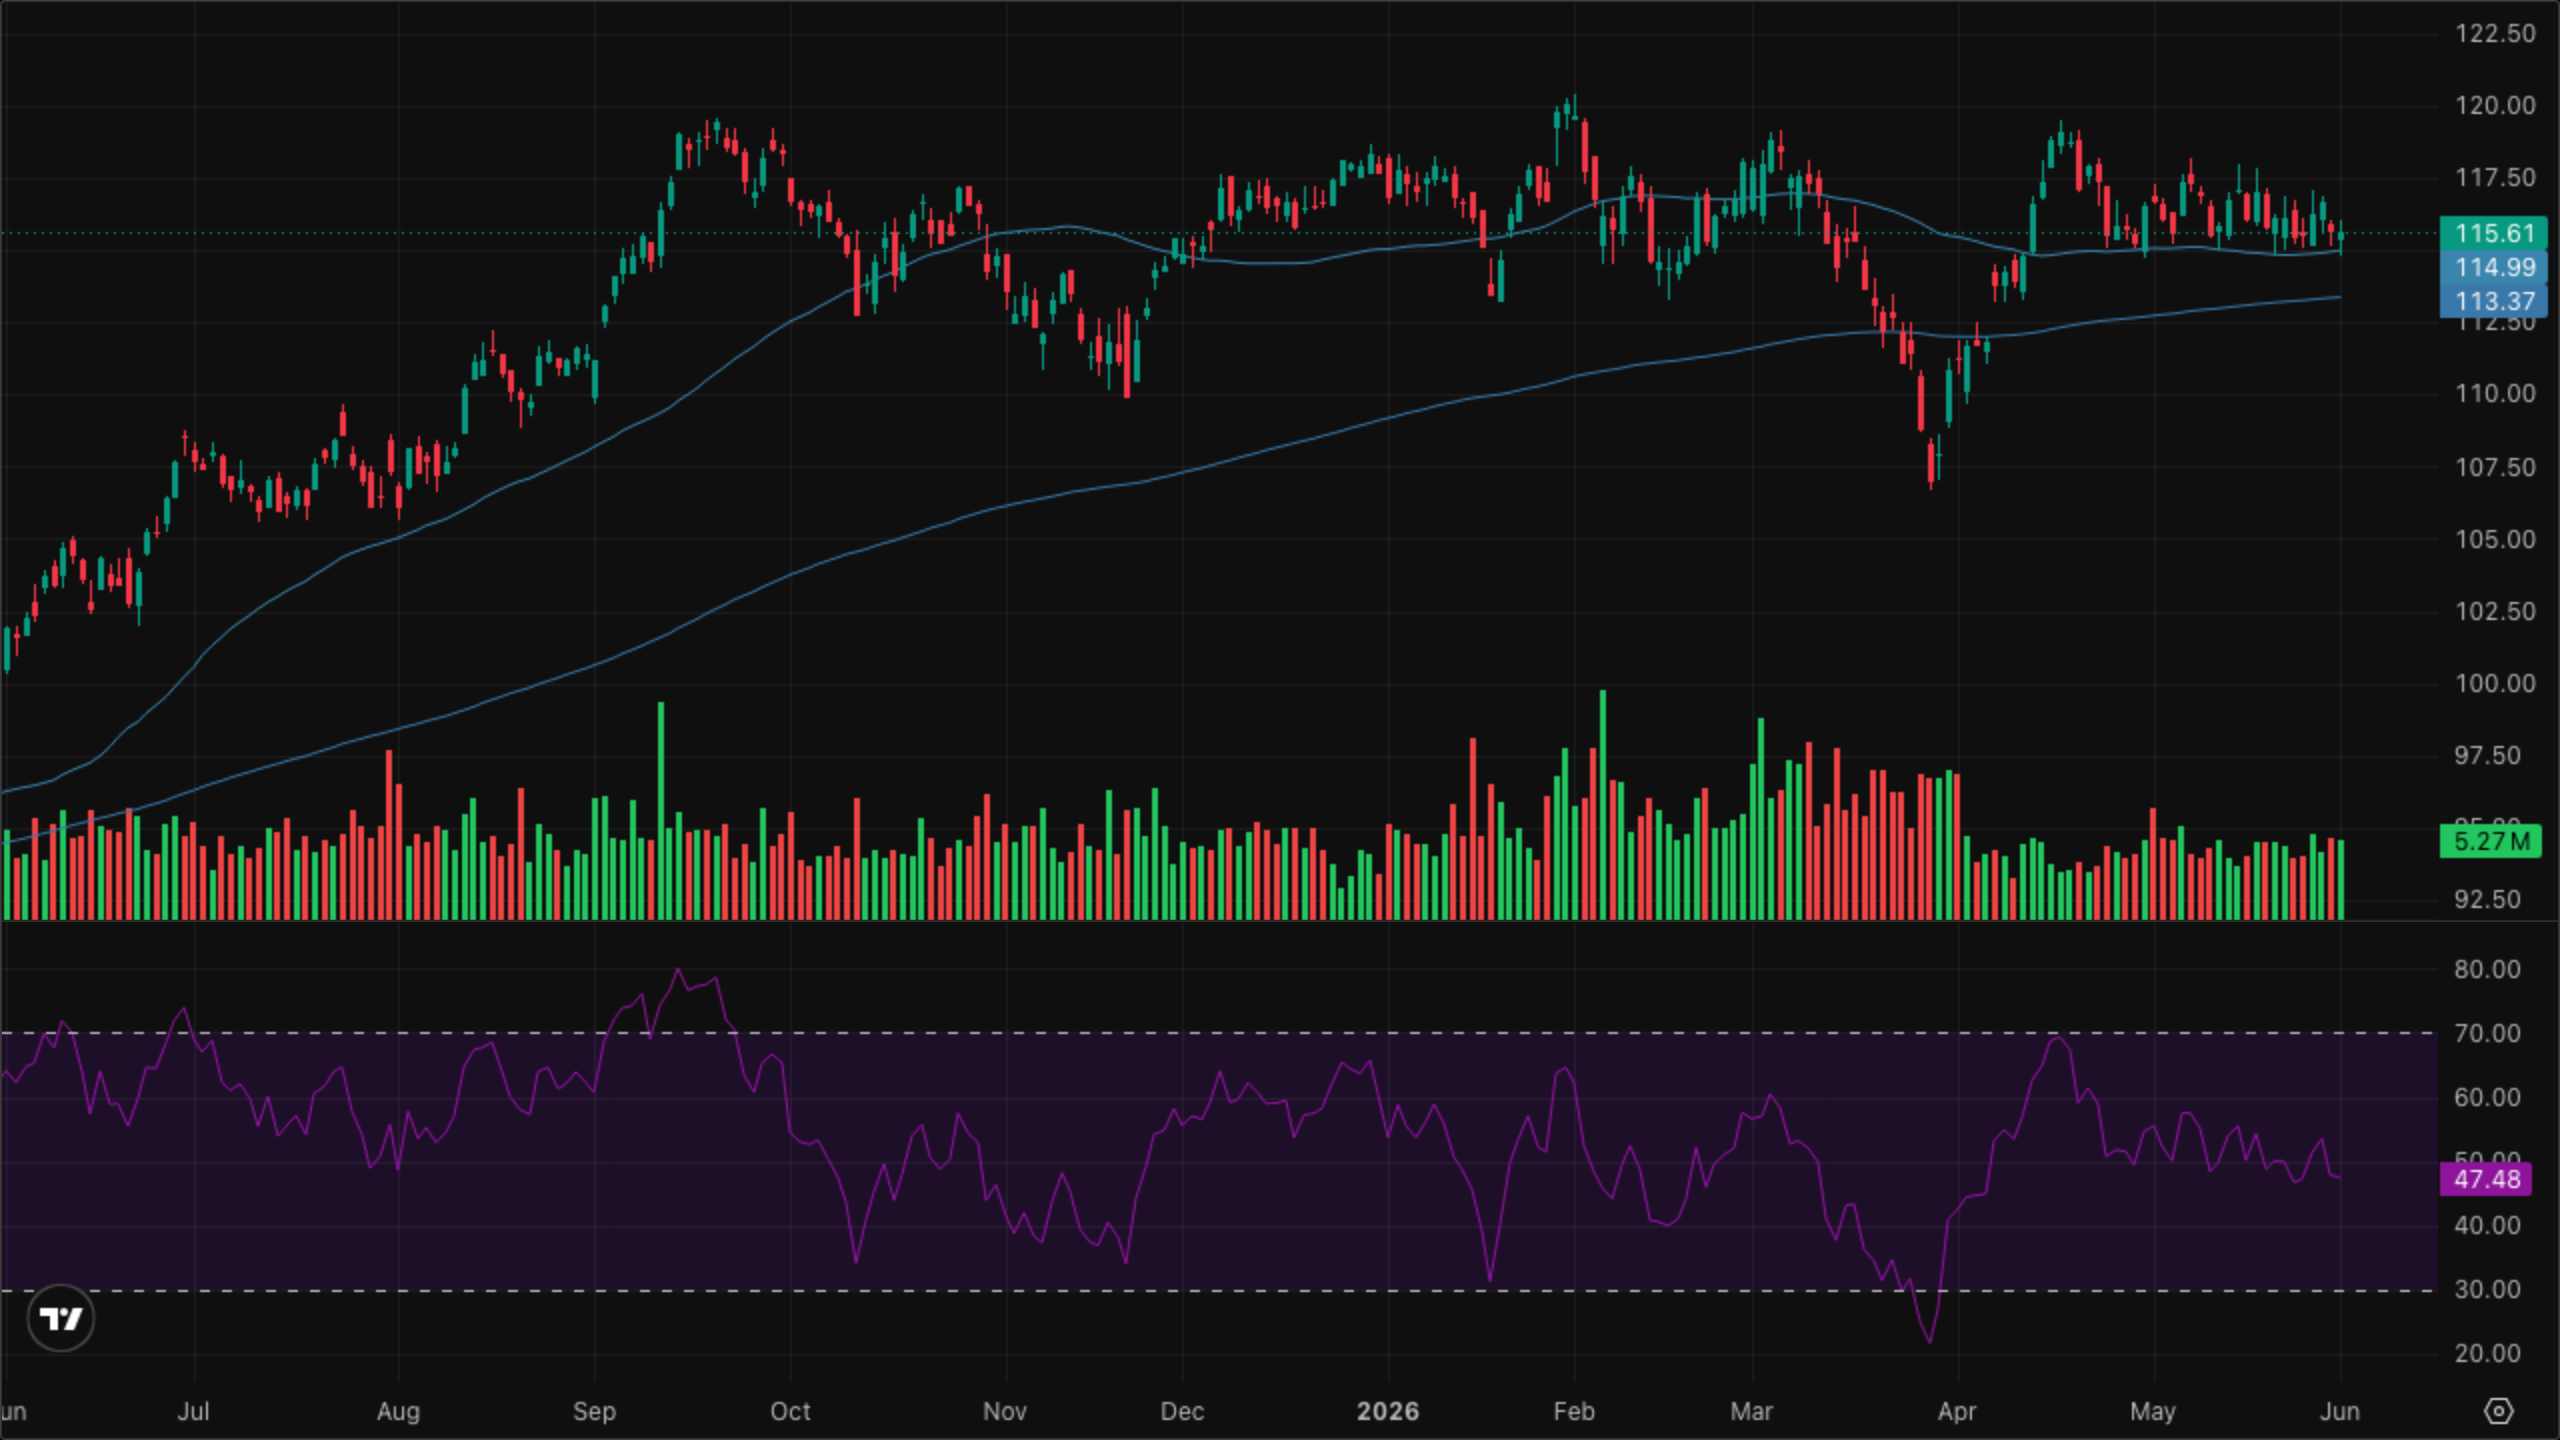
Task: Click the 114.99 moving average label
Action: point(2493,267)
